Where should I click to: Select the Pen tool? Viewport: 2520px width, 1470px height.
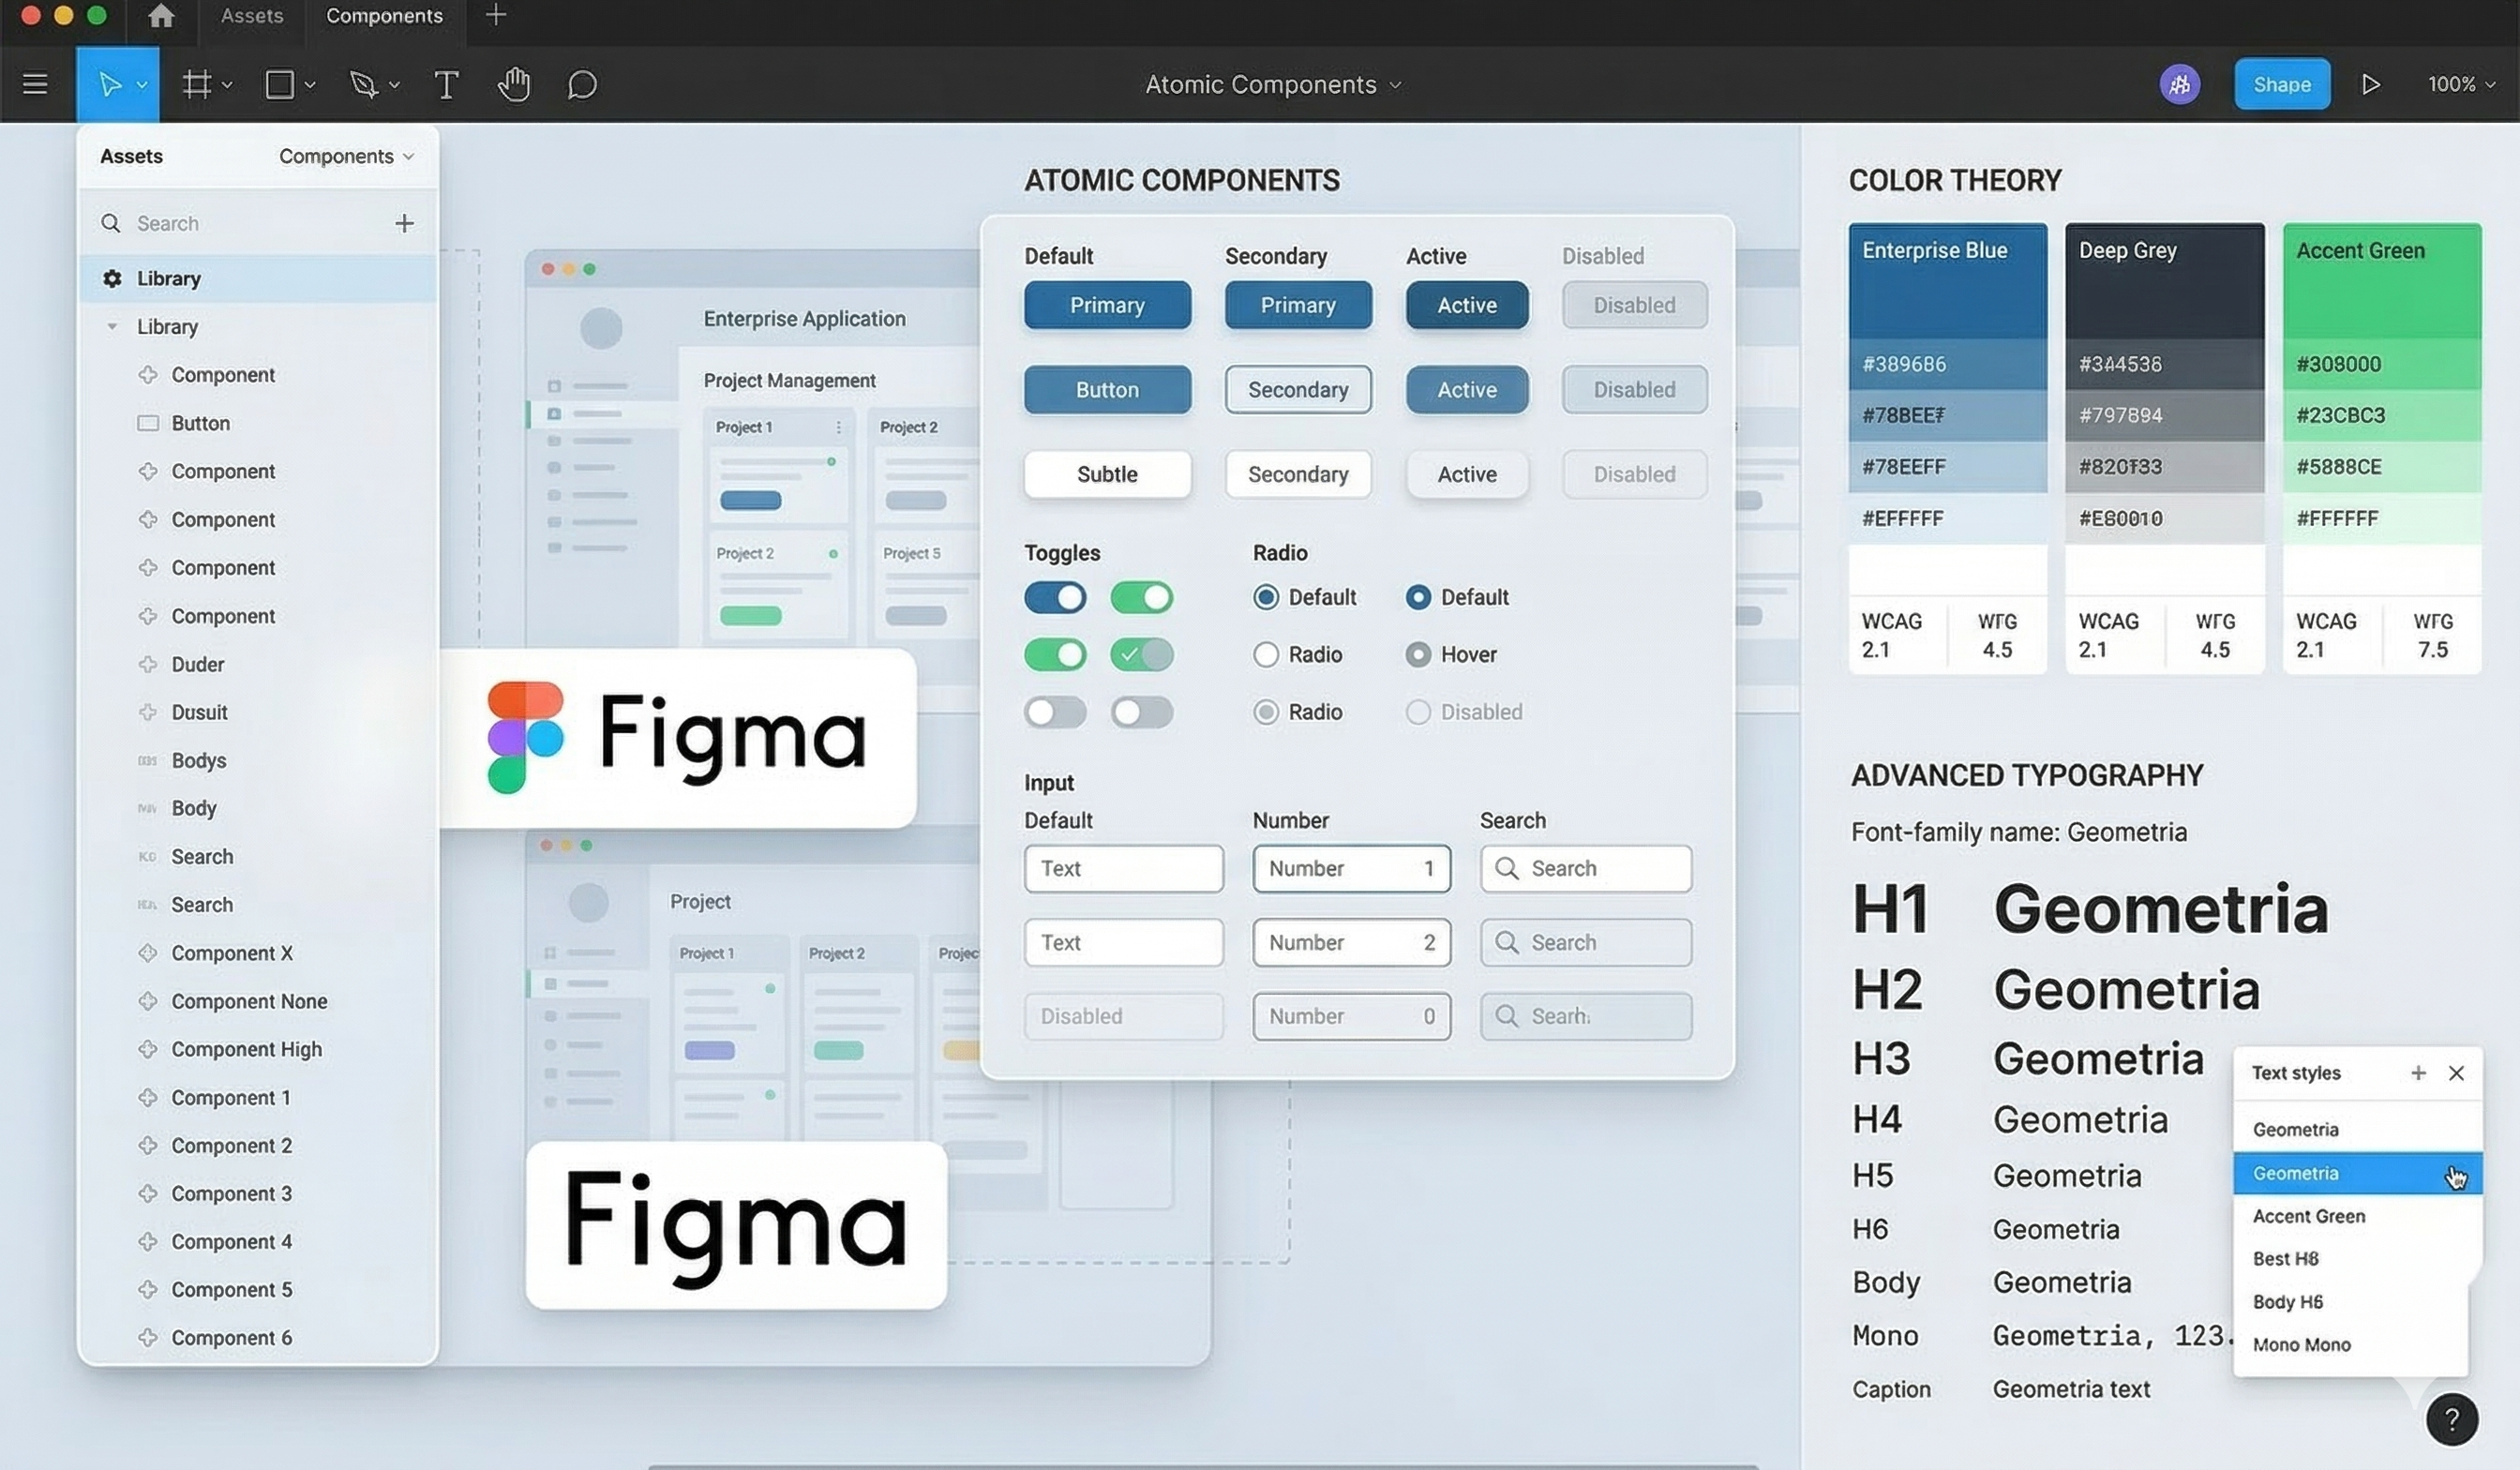click(x=365, y=84)
